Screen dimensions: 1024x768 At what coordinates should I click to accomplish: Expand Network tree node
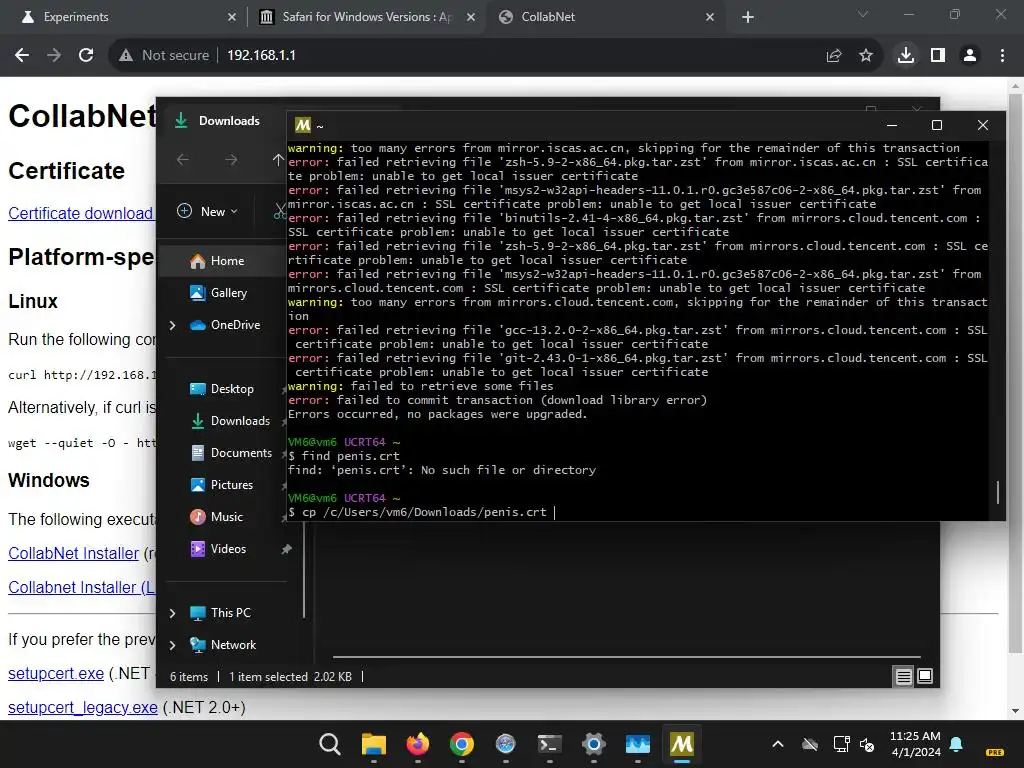(x=172, y=645)
